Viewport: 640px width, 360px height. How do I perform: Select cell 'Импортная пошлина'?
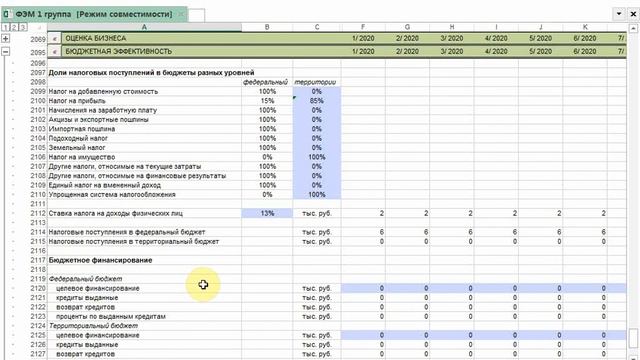pos(144,129)
